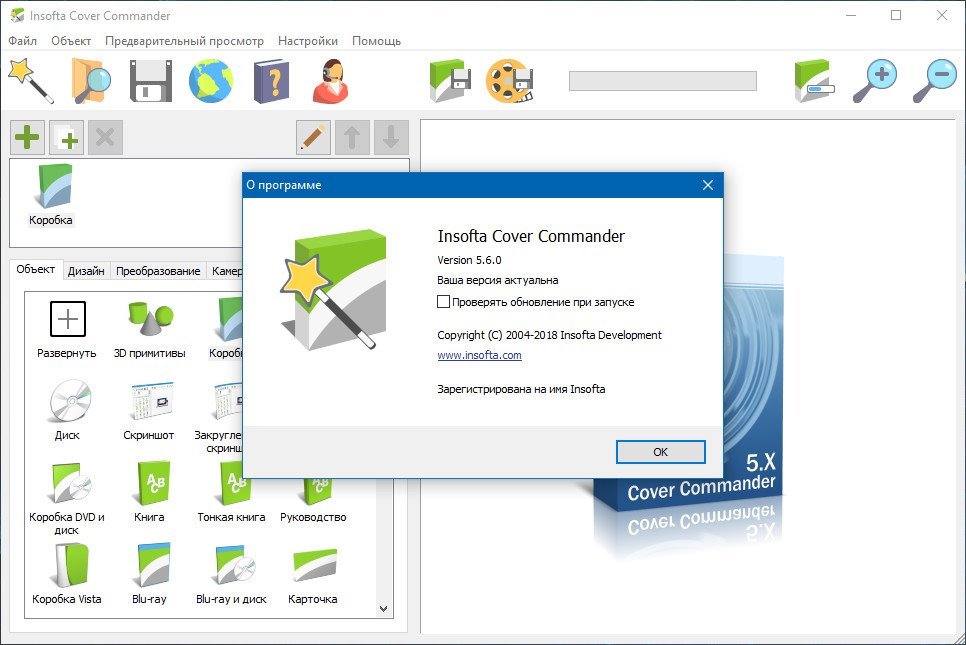
Task: Contact support operator icon
Action: point(331,81)
